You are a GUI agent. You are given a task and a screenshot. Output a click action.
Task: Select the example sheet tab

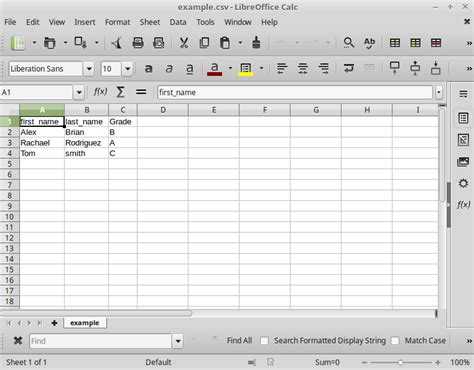point(85,323)
